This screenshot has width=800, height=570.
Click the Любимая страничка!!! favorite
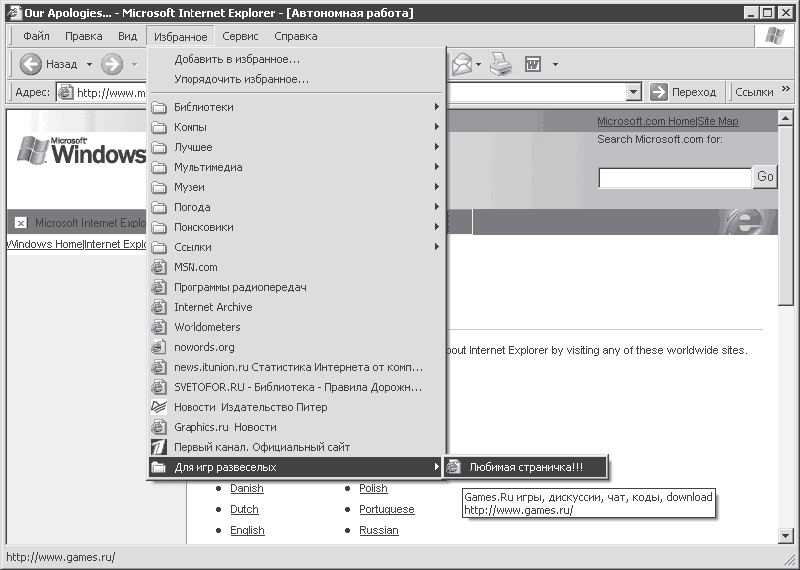tap(525, 467)
